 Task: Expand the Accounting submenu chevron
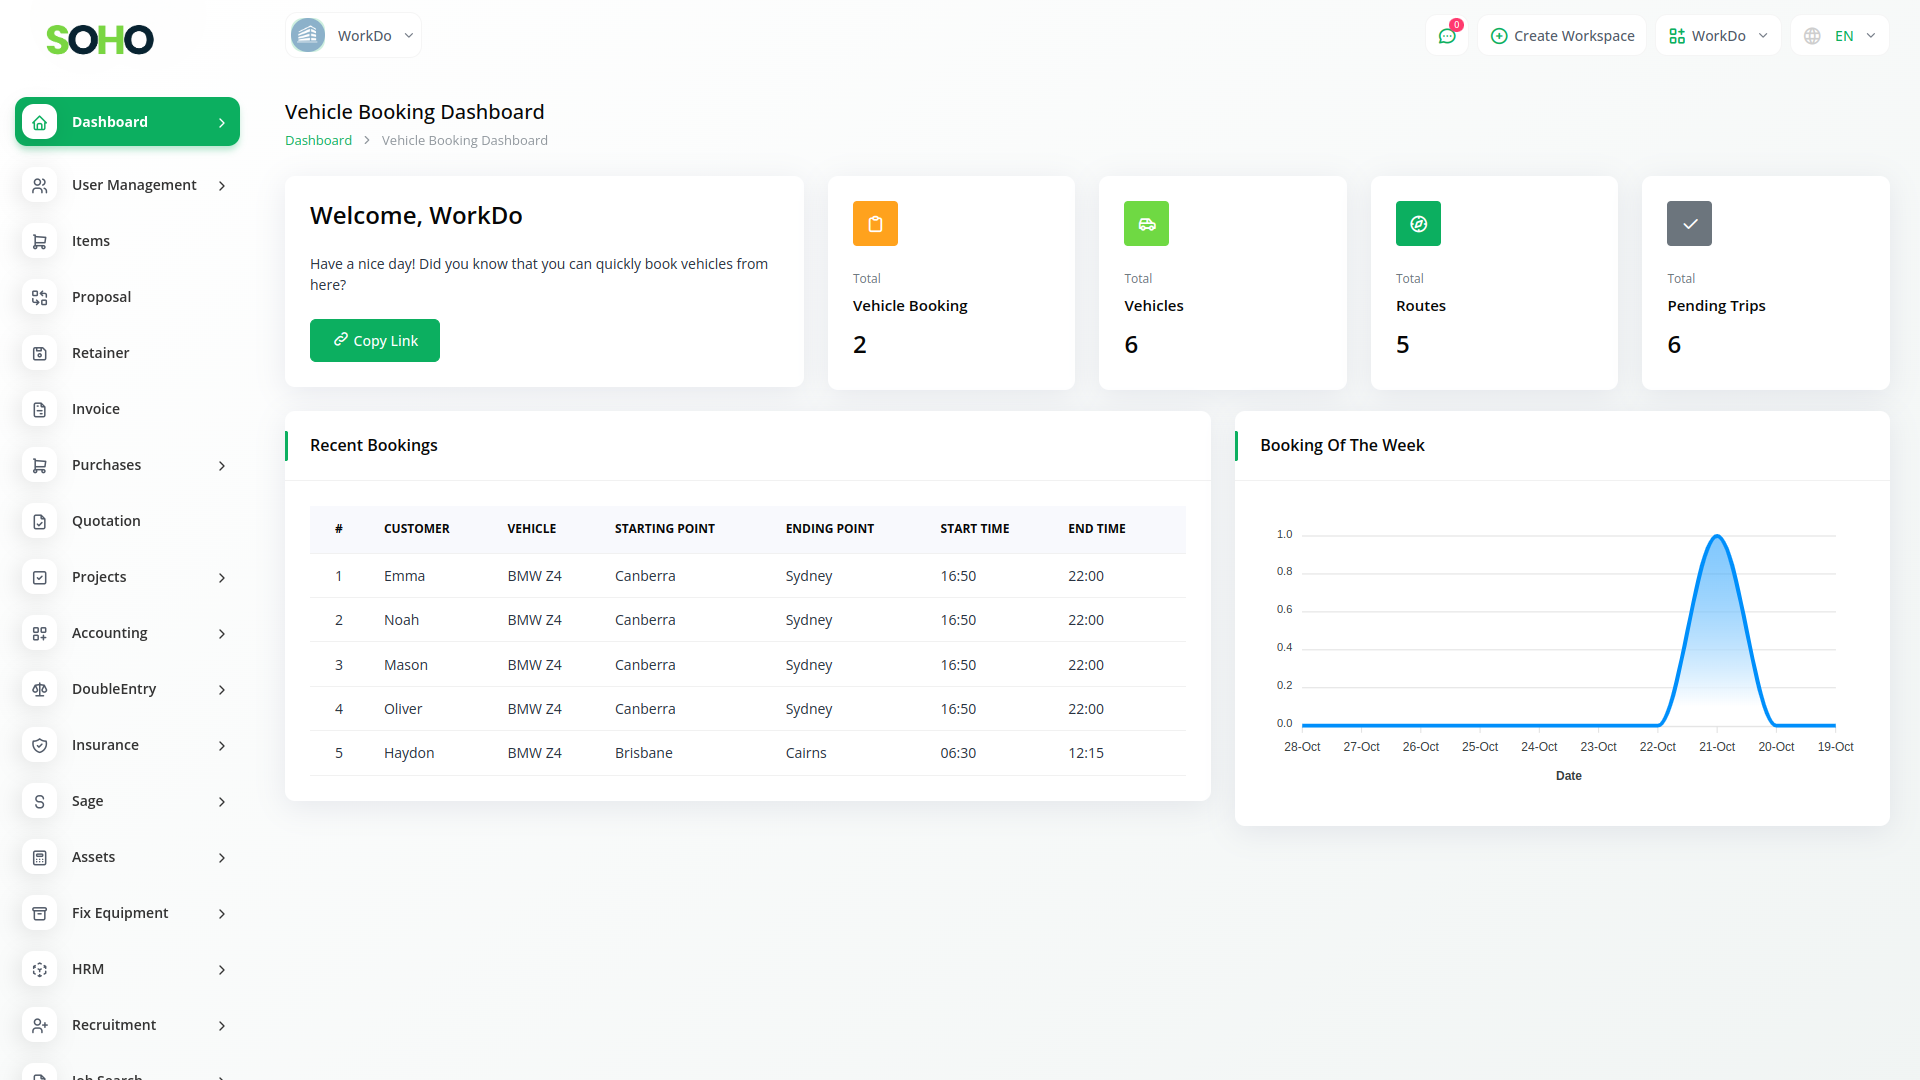click(x=222, y=634)
